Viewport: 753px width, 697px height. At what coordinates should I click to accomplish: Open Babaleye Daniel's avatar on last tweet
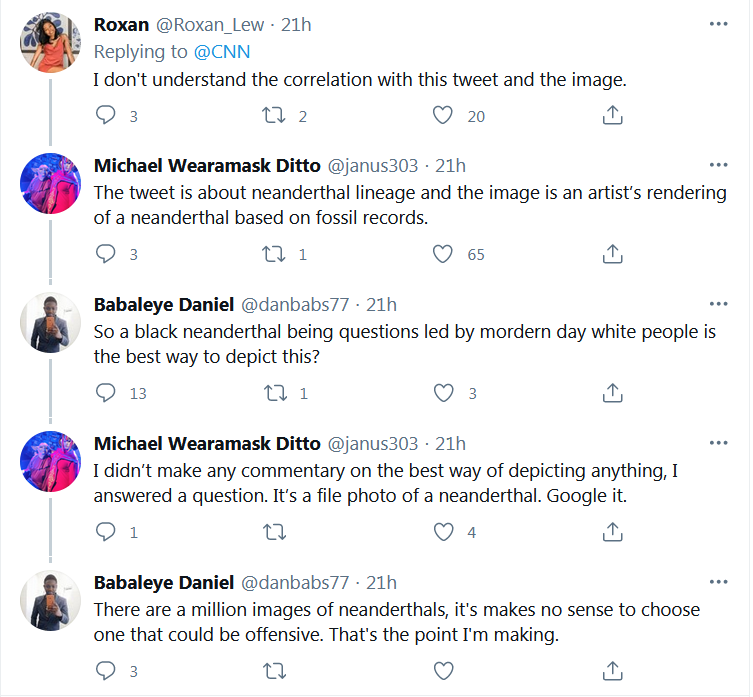click(x=50, y=600)
